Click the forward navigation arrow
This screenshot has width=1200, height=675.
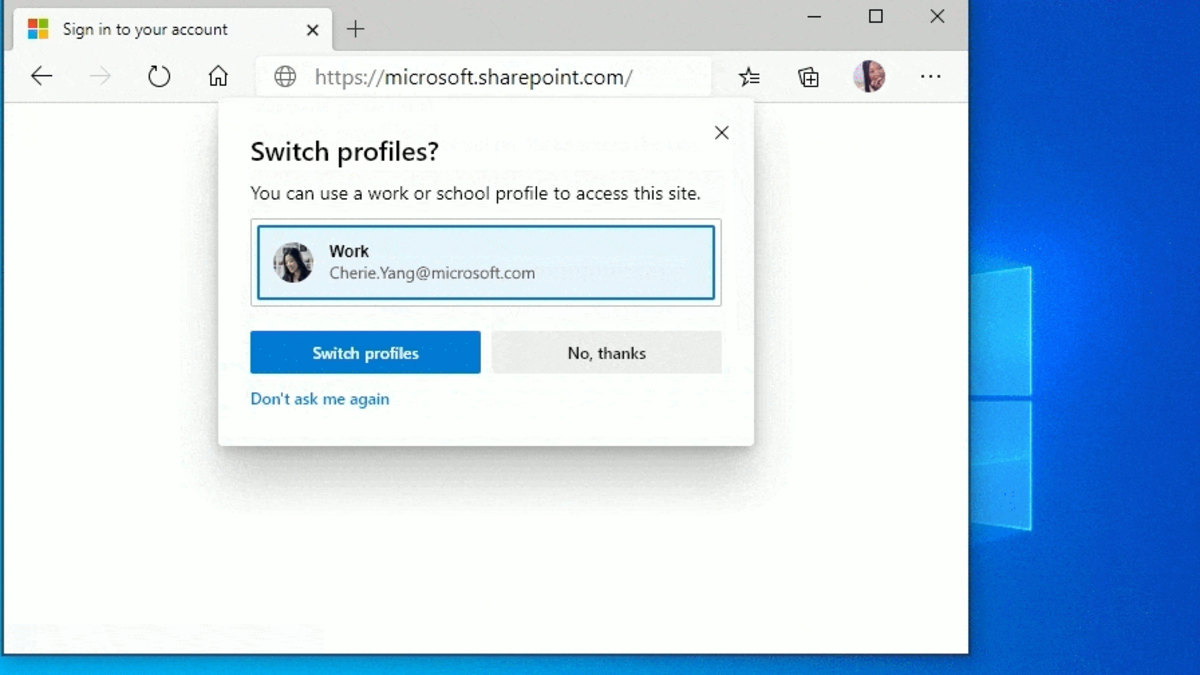100,77
